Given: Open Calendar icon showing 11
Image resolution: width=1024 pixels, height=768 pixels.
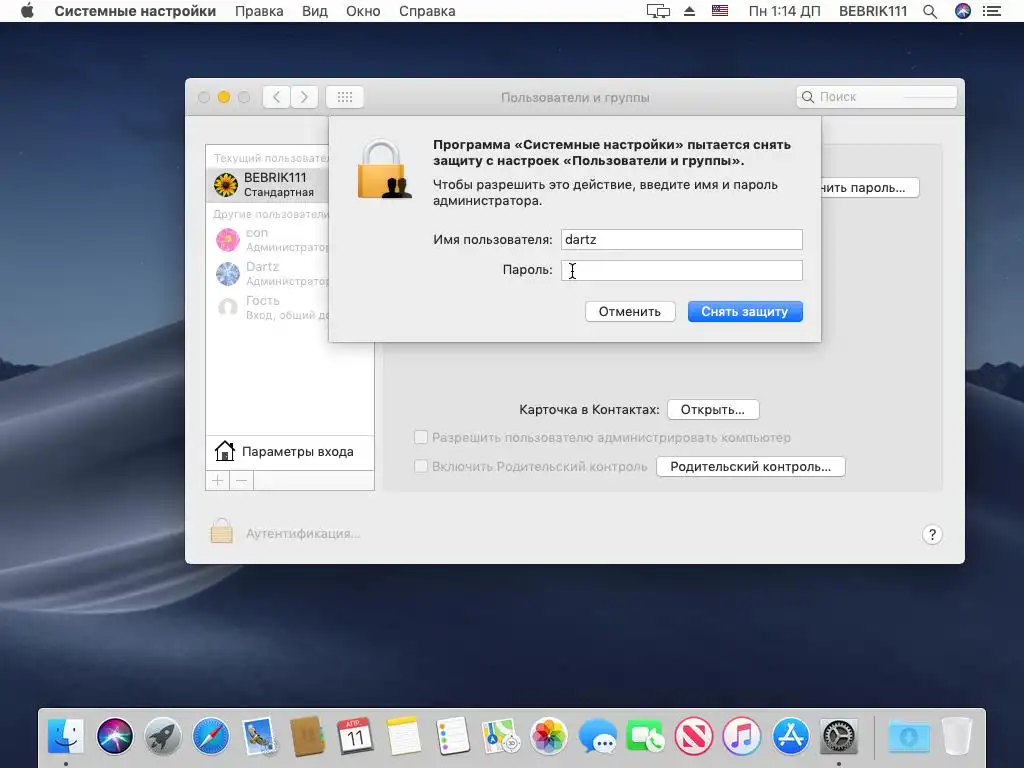Looking at the screenshot, I should (355, 736).
